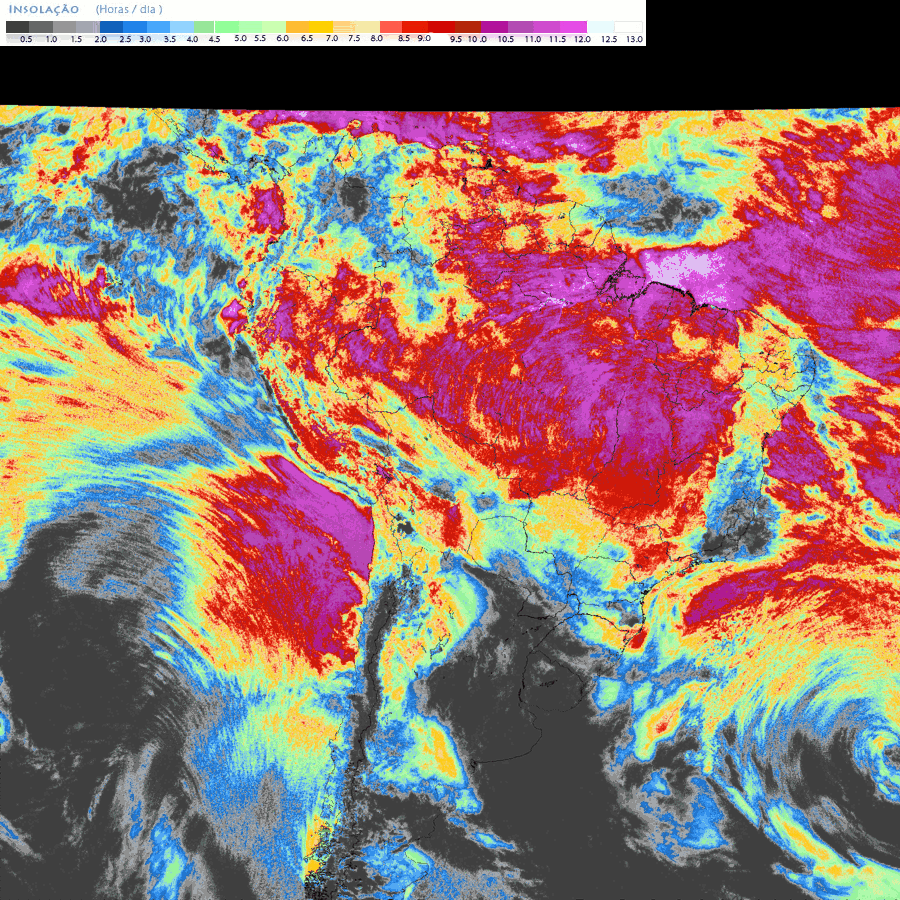The width and height of the screenshot is (900, 900).
Task: Click the '1.0' legend value
Action: 51,39
